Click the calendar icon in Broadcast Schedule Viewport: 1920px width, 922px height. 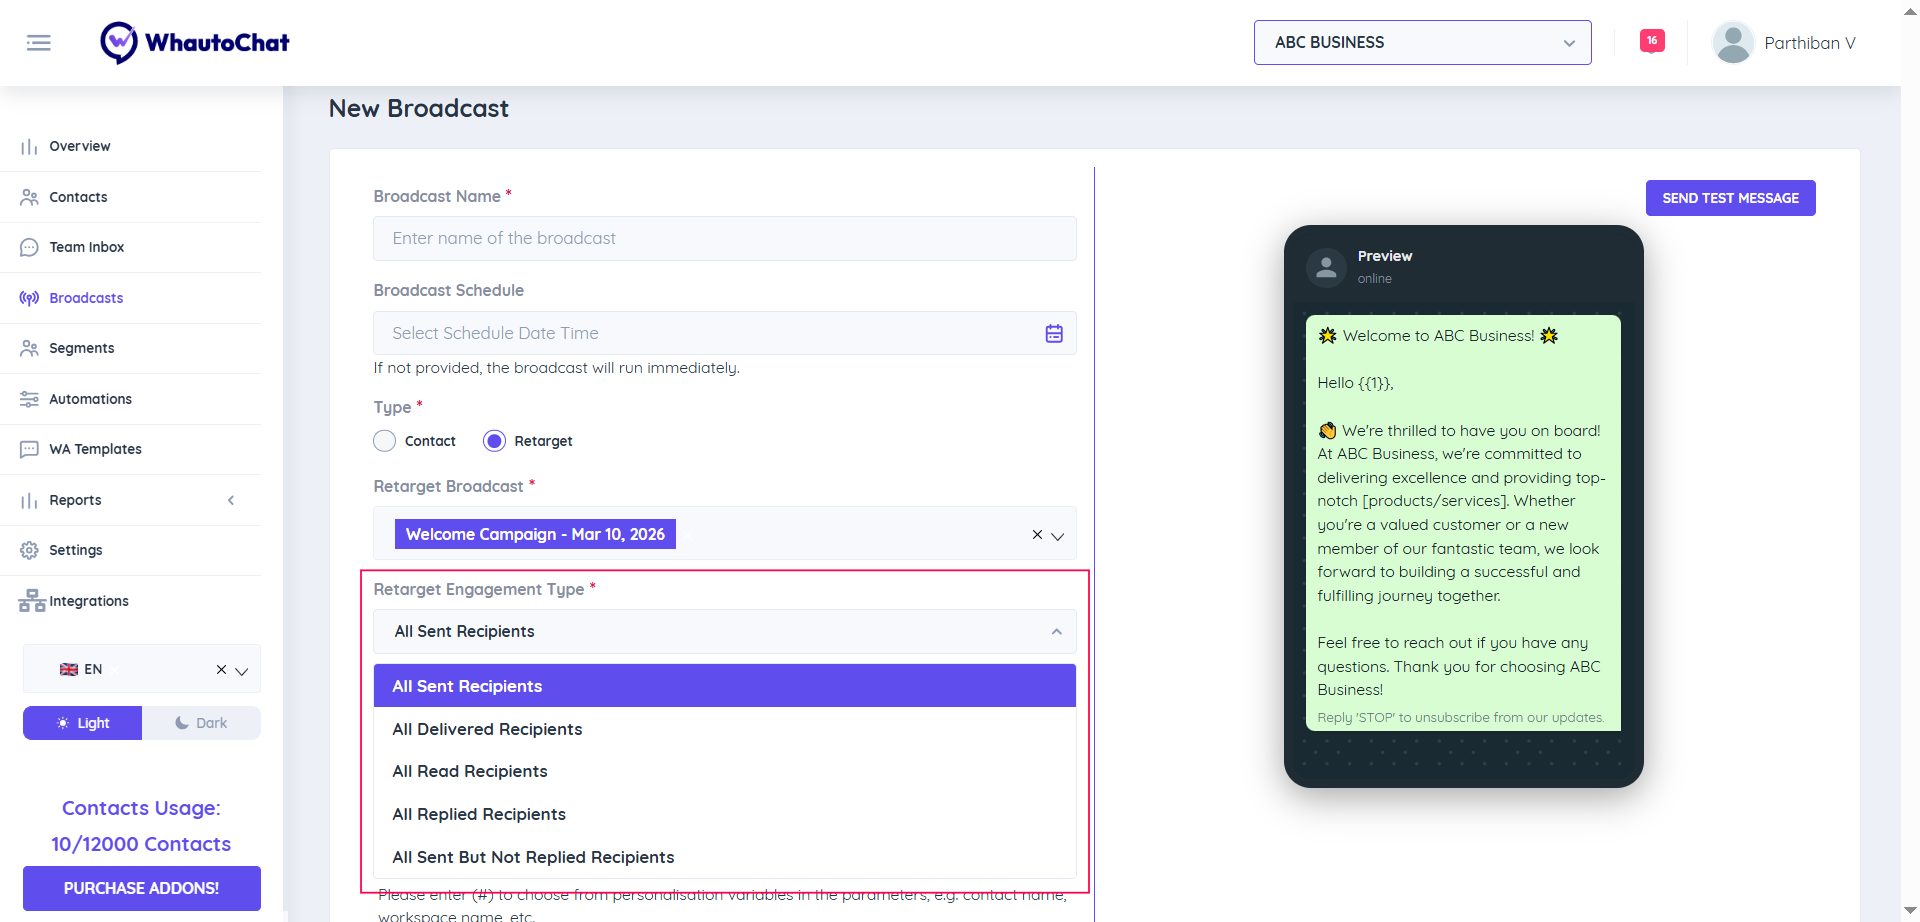click(x=1054, y=334)
